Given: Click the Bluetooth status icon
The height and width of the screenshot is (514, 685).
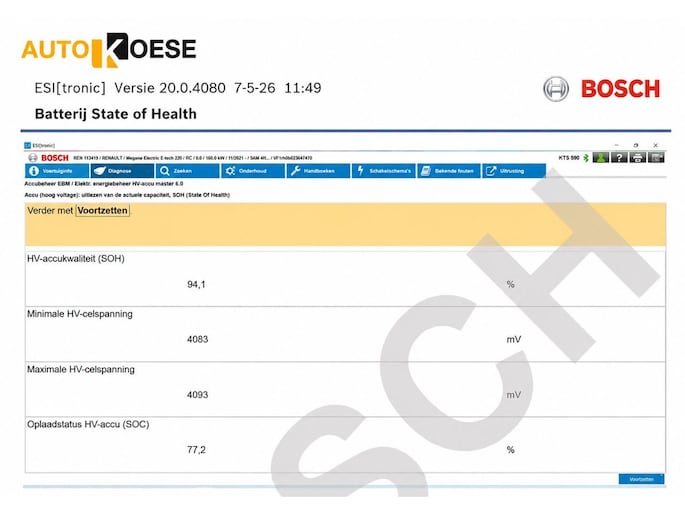Looking at the screenshot, I should coord(586,158).
